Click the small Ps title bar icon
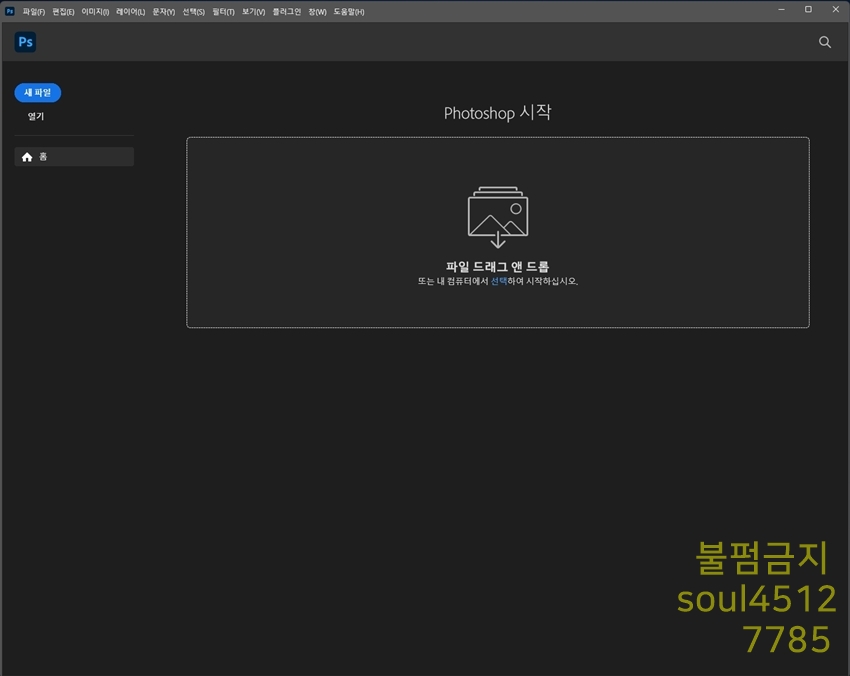The height and width of the screenshot is (676, 850). [x=10, y=11]
